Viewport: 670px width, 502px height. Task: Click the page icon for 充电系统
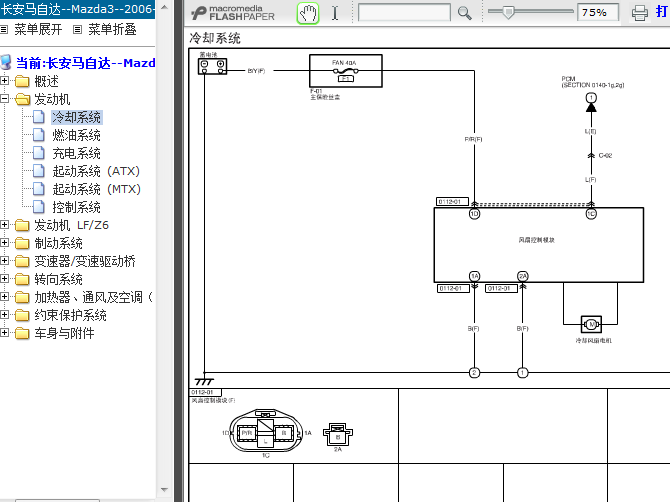(x=39, y=153)
